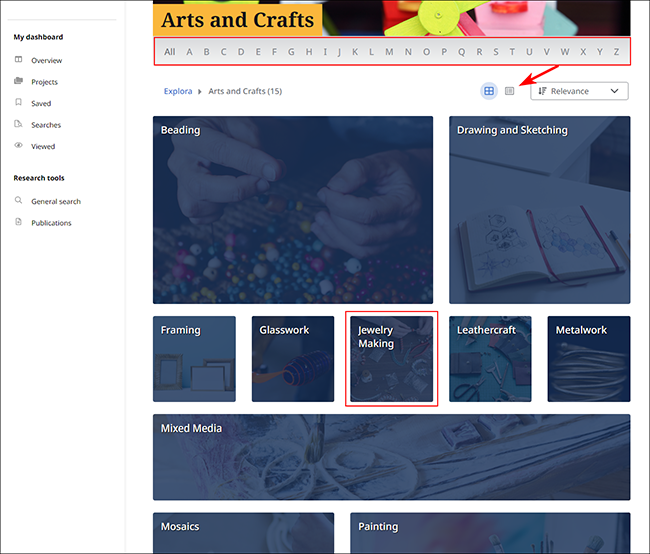Filter topics by letter N
This screenshot has width=650, height=554.
click(408, 52)
